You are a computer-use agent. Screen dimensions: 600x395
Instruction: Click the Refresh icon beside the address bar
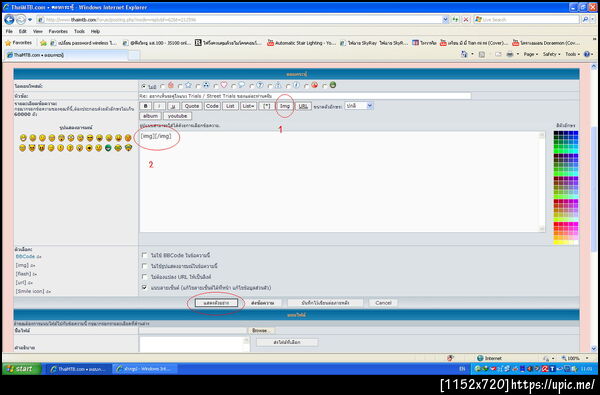pyautogui.click(x=455, y=19)
